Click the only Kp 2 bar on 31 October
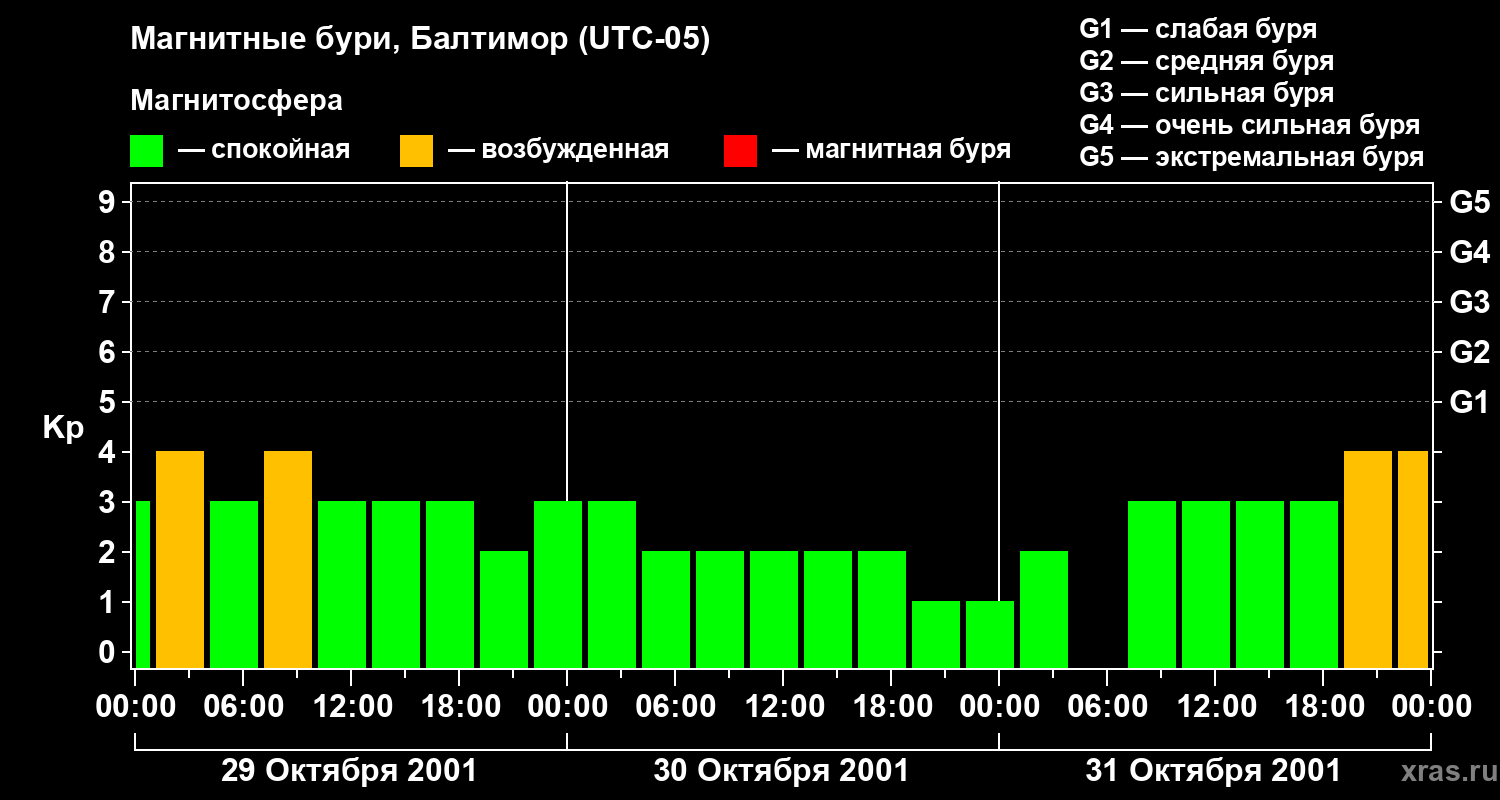The height and width of the screenshot is (800, 1500). tap(1044, 609)
